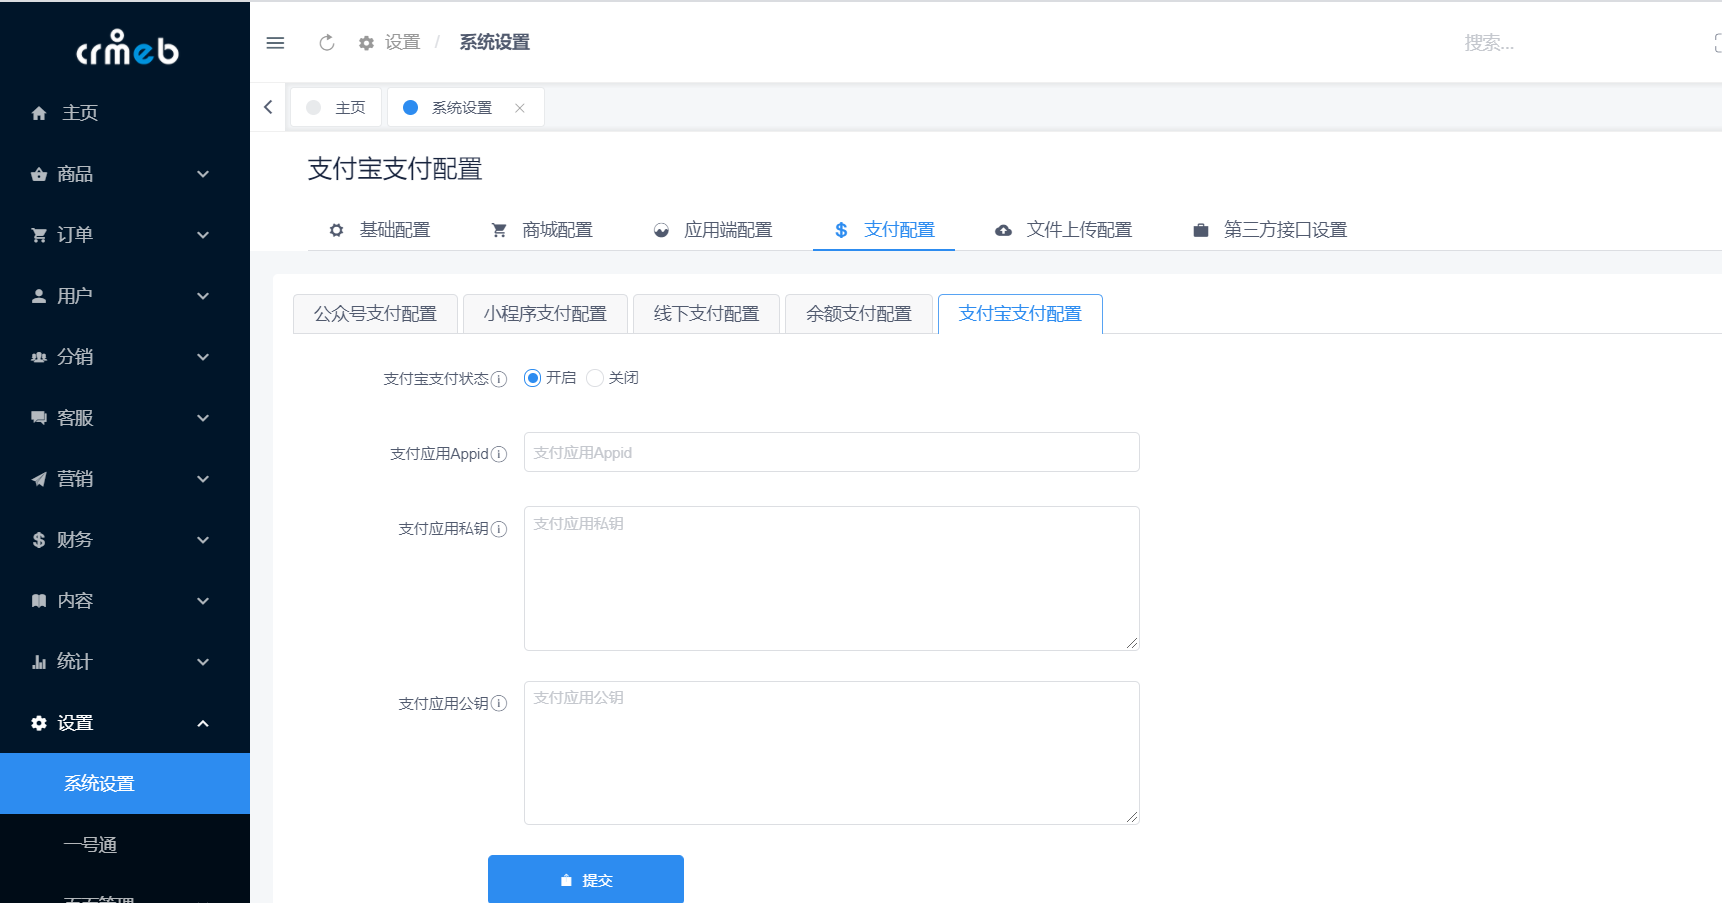Viewport: 1722px width, 903px height.
Task: Collapse the 设置 menu chevron
Action: [x=203, y=723]
